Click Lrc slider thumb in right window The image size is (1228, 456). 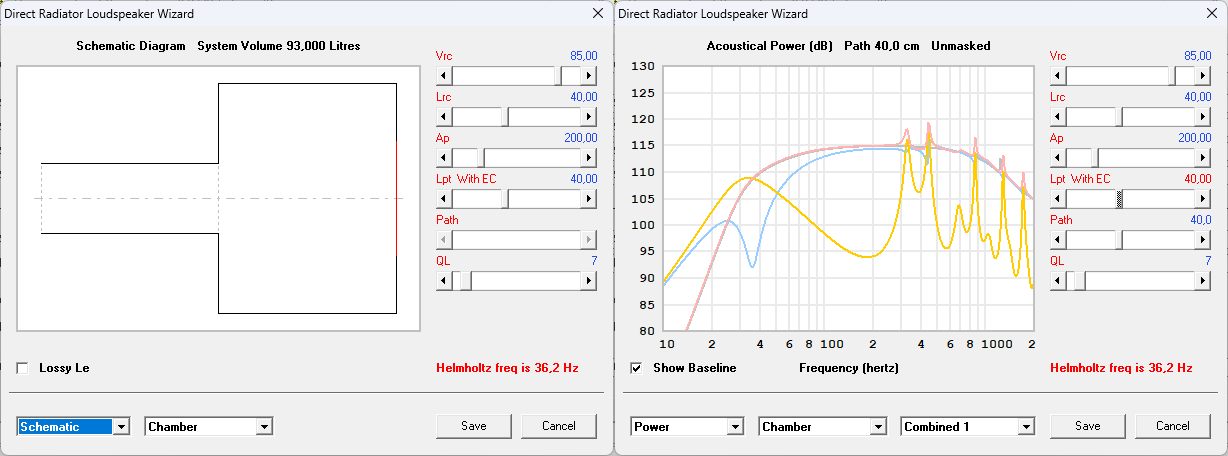click(x=1119, y=117)
